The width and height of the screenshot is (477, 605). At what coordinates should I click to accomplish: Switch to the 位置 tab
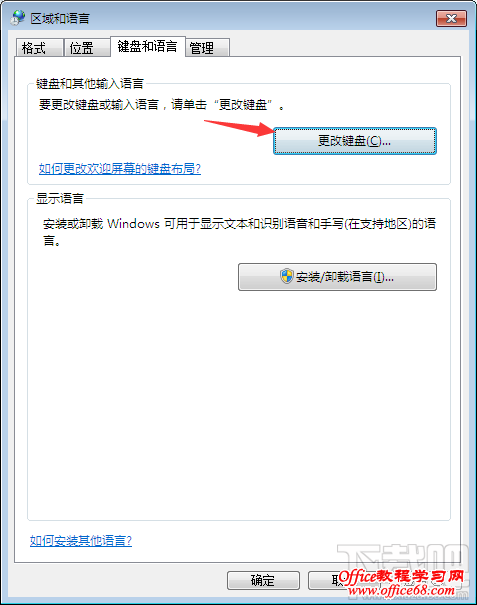click(87, 48)
